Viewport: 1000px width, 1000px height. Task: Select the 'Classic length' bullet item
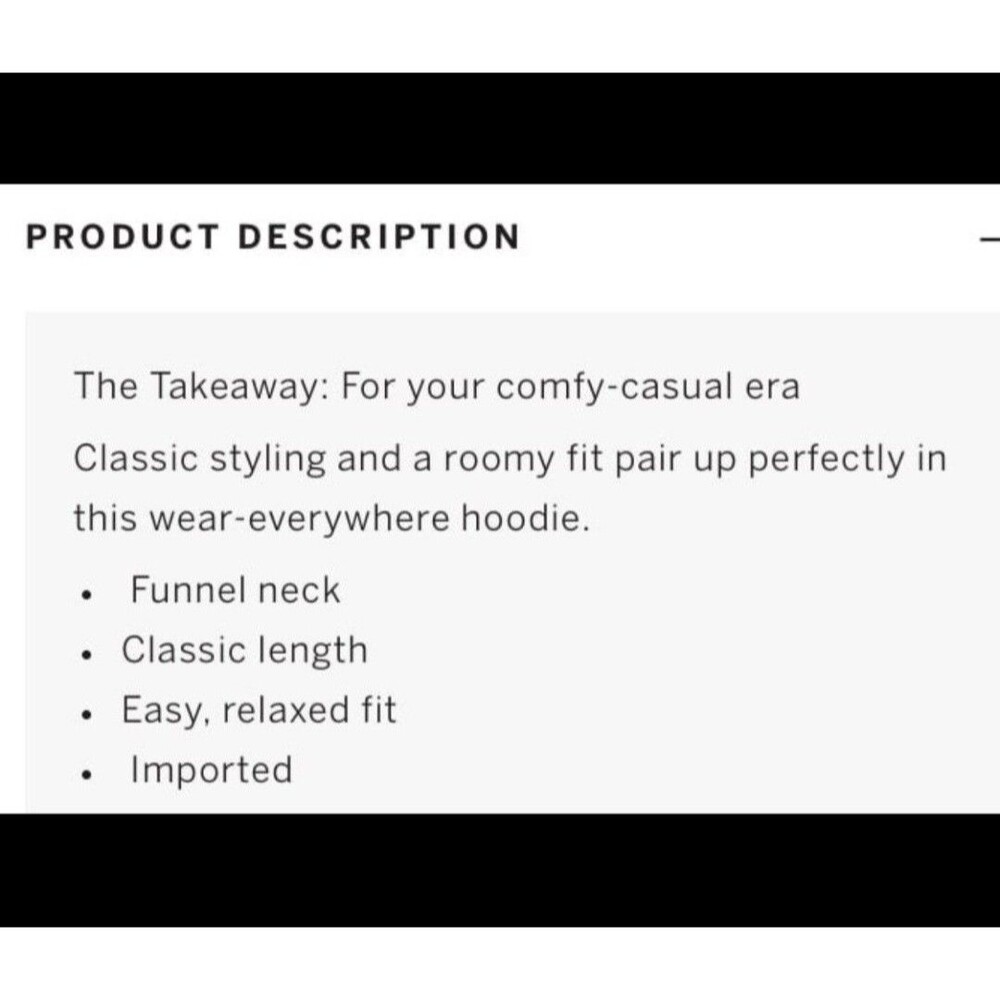click(x=245, y=650)
